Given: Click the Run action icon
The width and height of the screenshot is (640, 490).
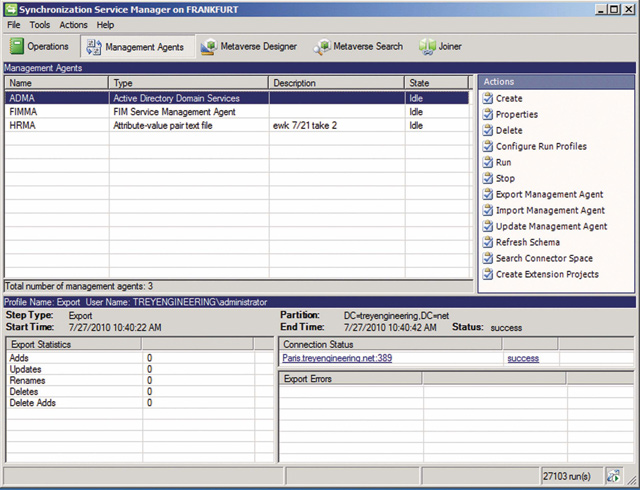Looking at the screenshot, I should [x=487, y=162].
